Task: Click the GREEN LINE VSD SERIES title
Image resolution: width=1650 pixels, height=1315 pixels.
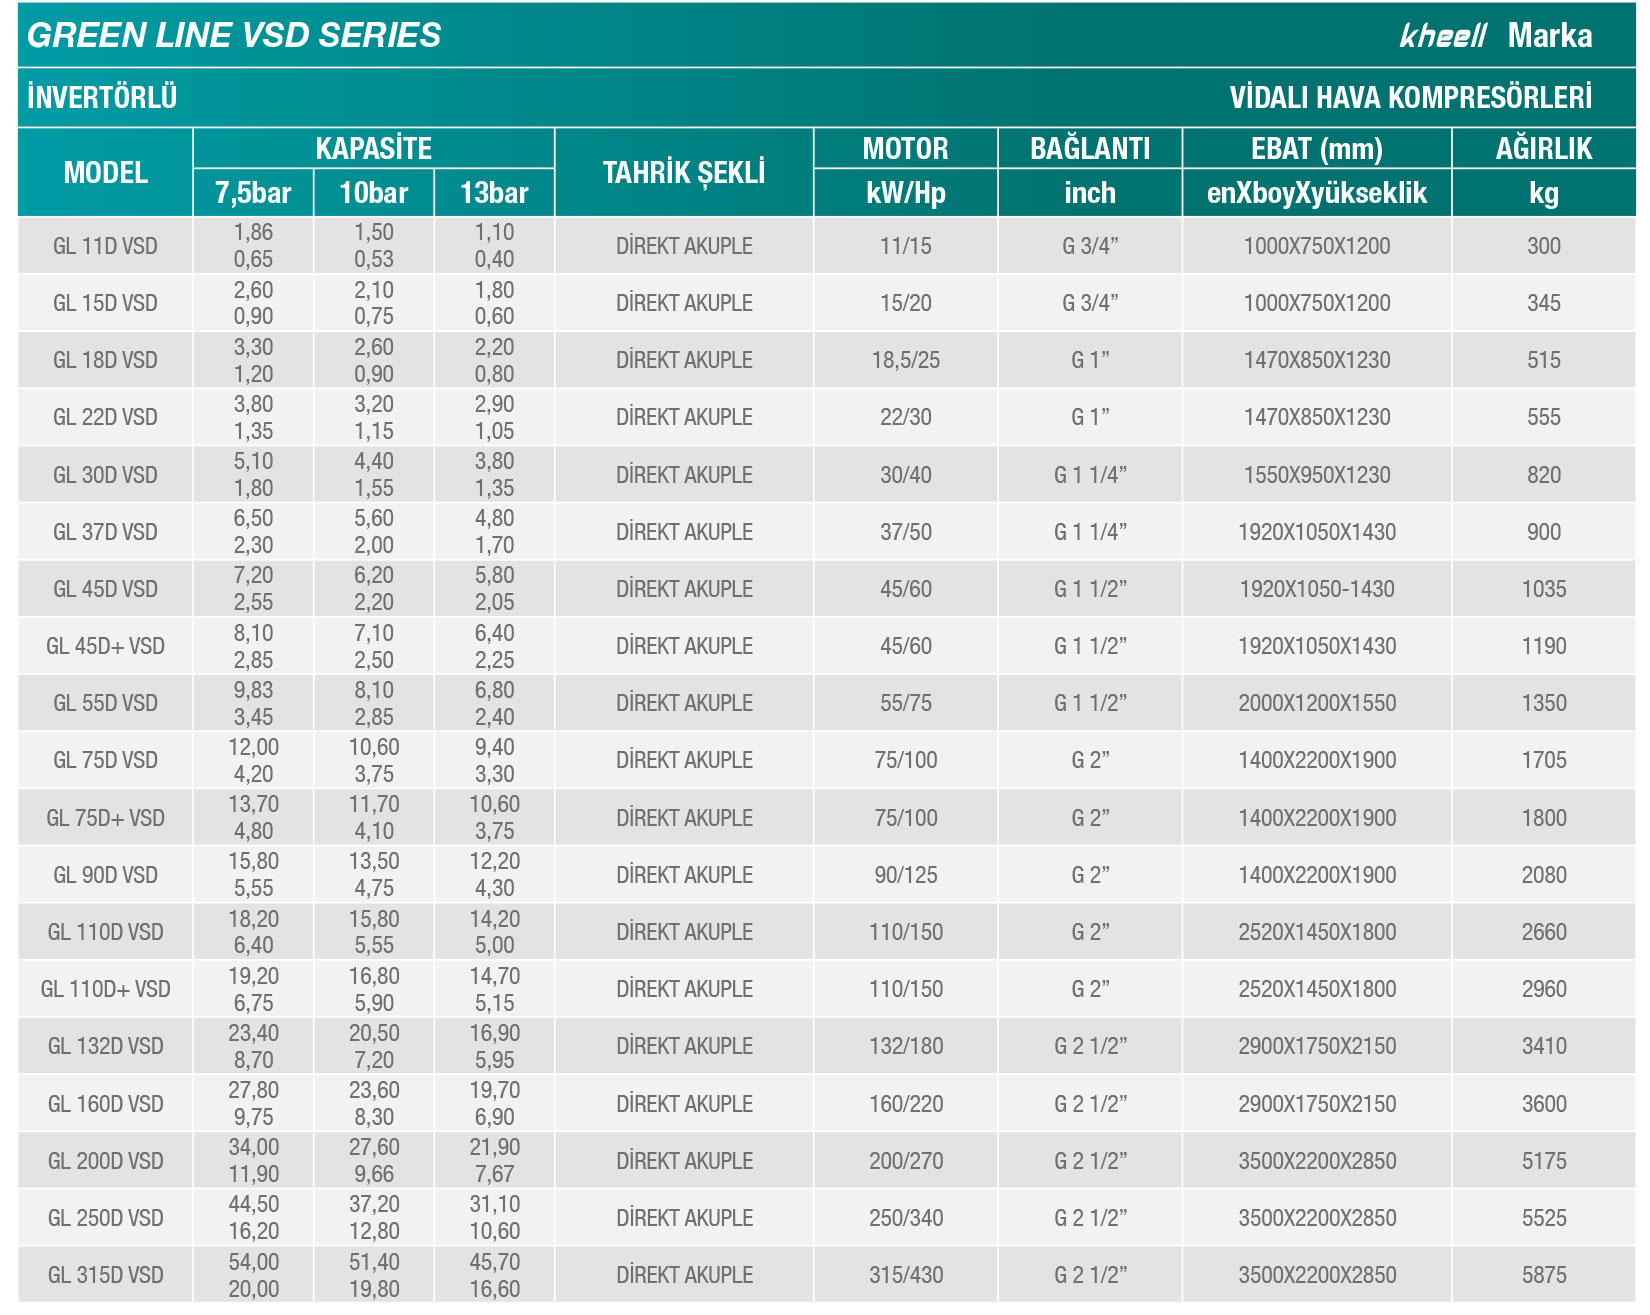Action: (234, 36)
